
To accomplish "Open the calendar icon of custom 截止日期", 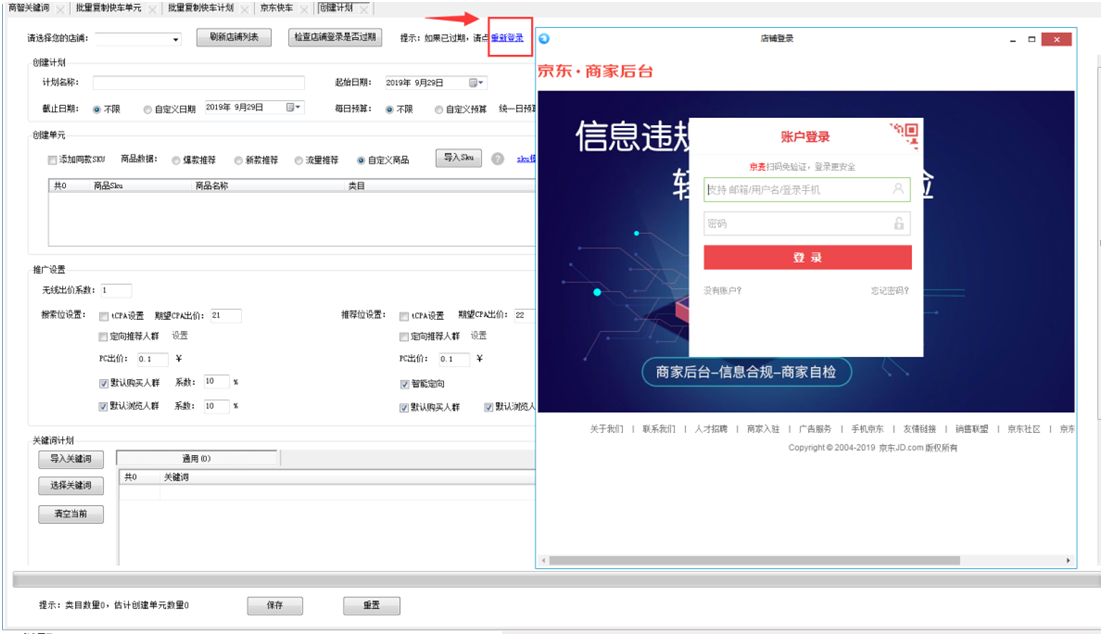I will [x=293, y=108].
